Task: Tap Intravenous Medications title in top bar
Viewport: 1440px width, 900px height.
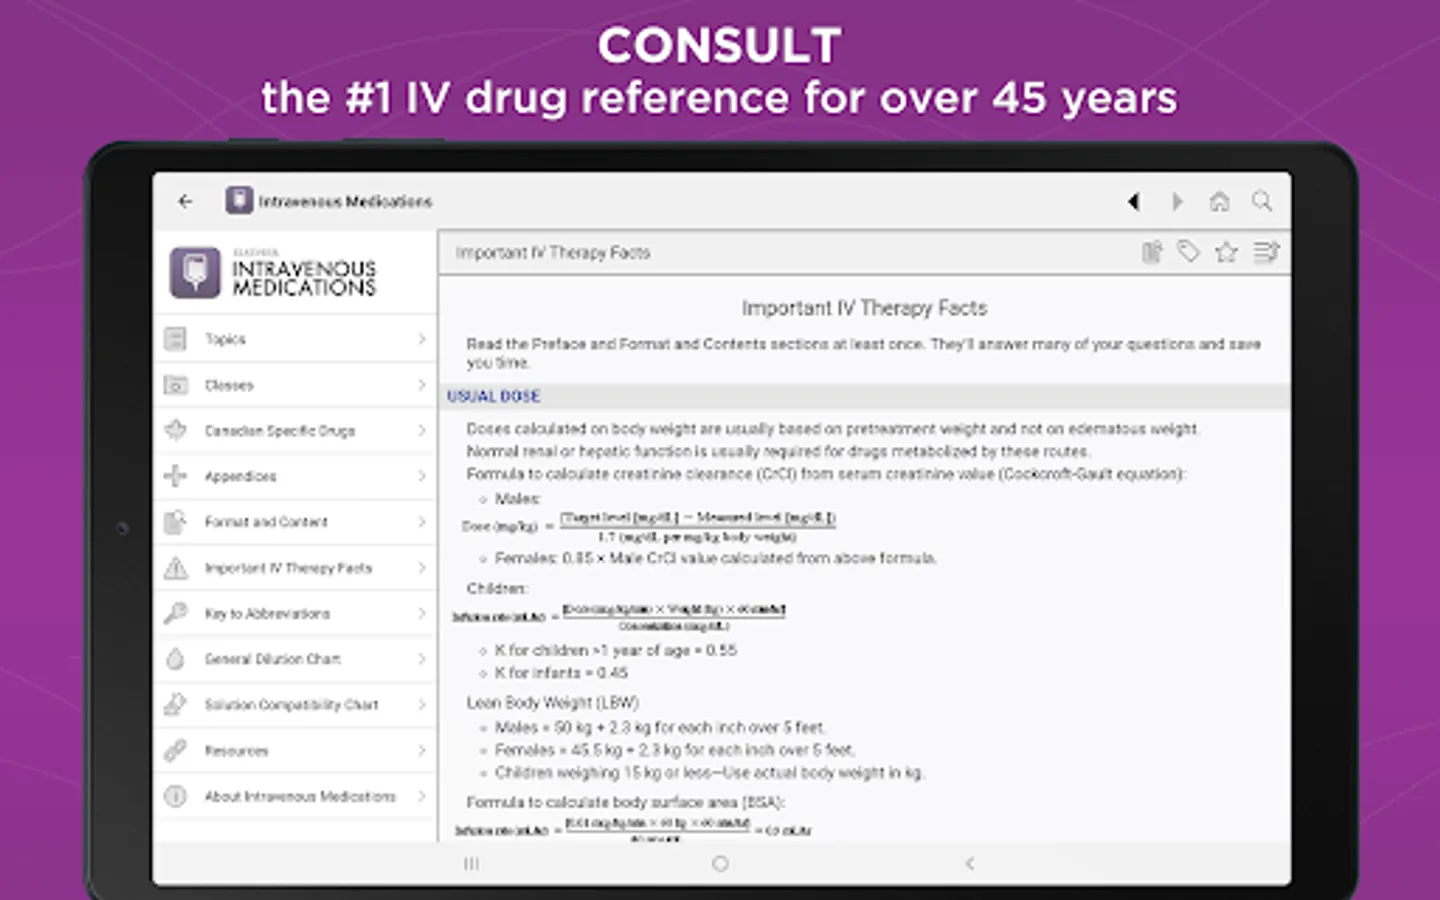Action: click(x=345, y=201)
